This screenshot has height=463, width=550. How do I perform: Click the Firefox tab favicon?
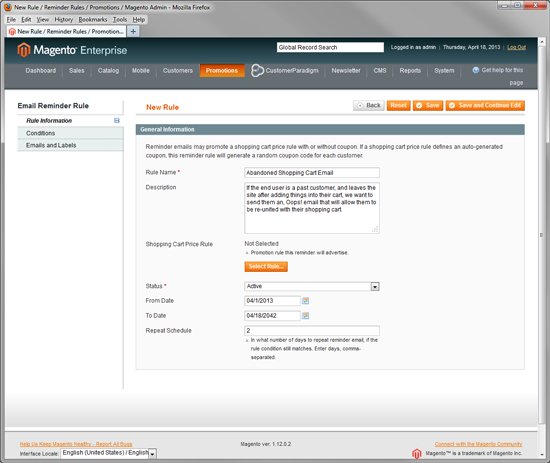(x=12, y=32)
